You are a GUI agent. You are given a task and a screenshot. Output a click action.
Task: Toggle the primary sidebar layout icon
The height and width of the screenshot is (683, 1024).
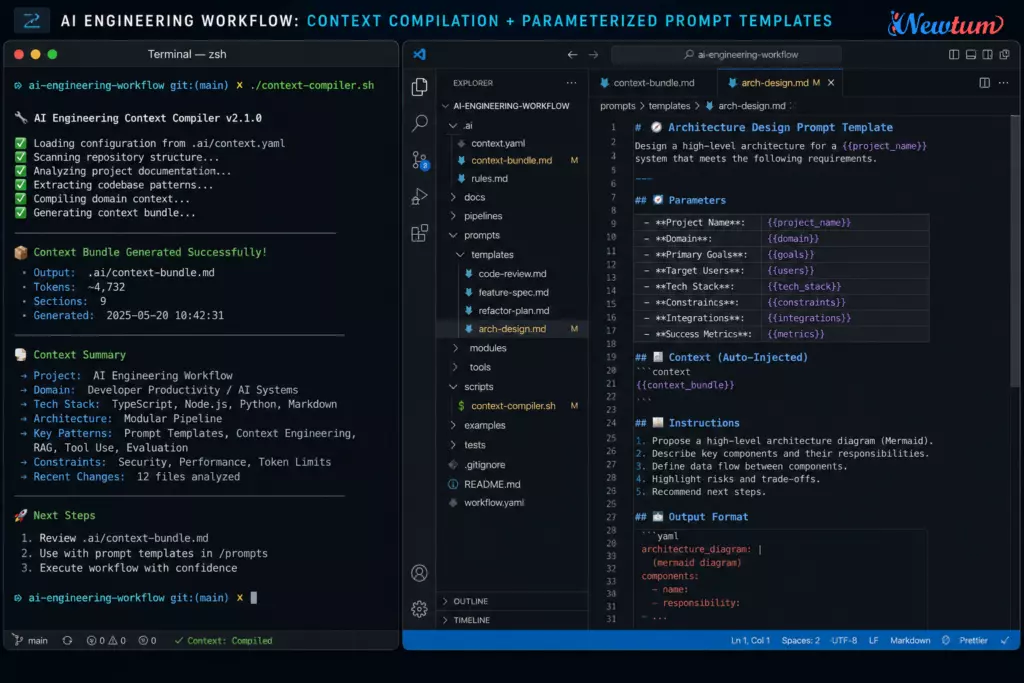point(954,55)
